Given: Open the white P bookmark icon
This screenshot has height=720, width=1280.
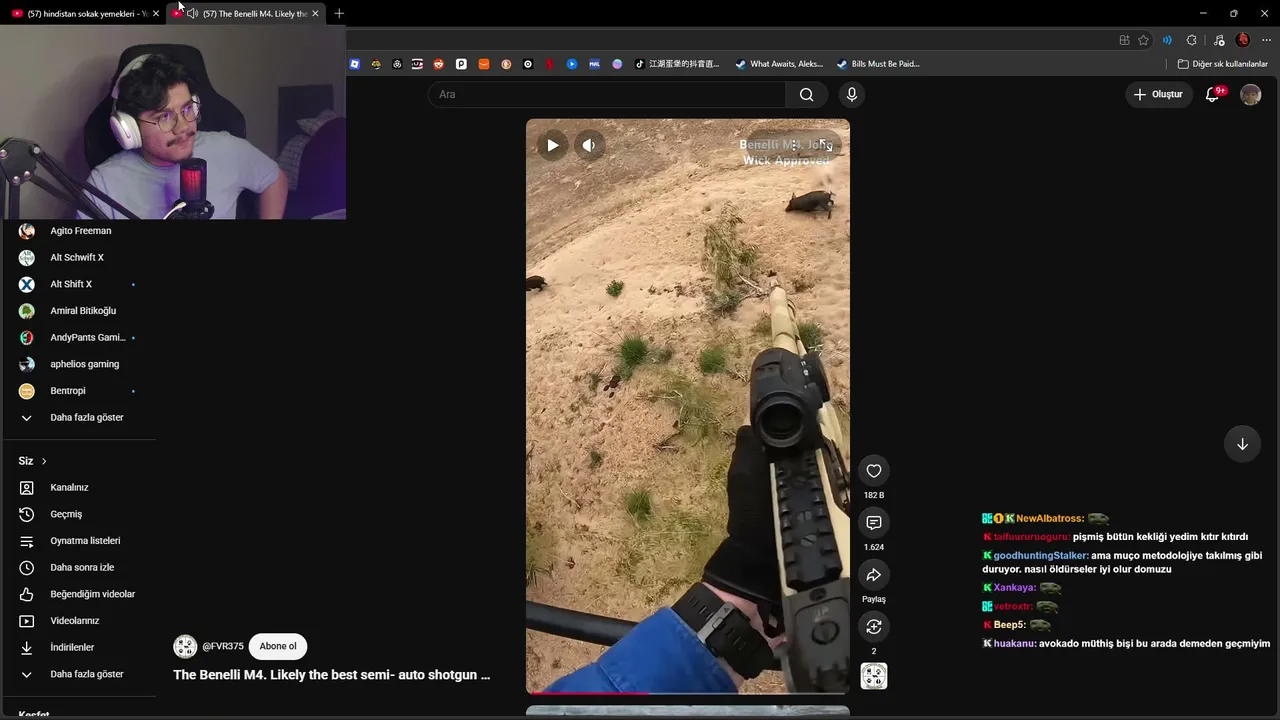Looking at the screenshot, I should click(x=461, y=64).
